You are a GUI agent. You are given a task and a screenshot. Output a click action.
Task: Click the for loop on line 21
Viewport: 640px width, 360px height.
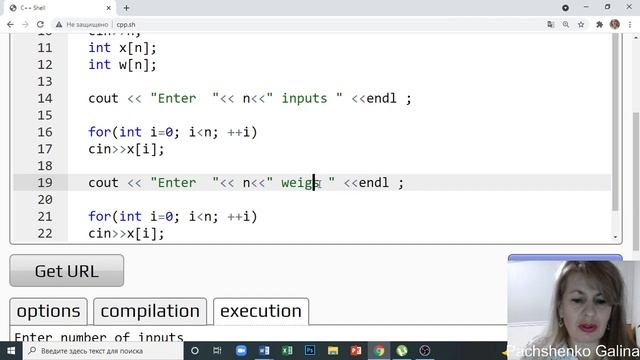coord(173,217)
